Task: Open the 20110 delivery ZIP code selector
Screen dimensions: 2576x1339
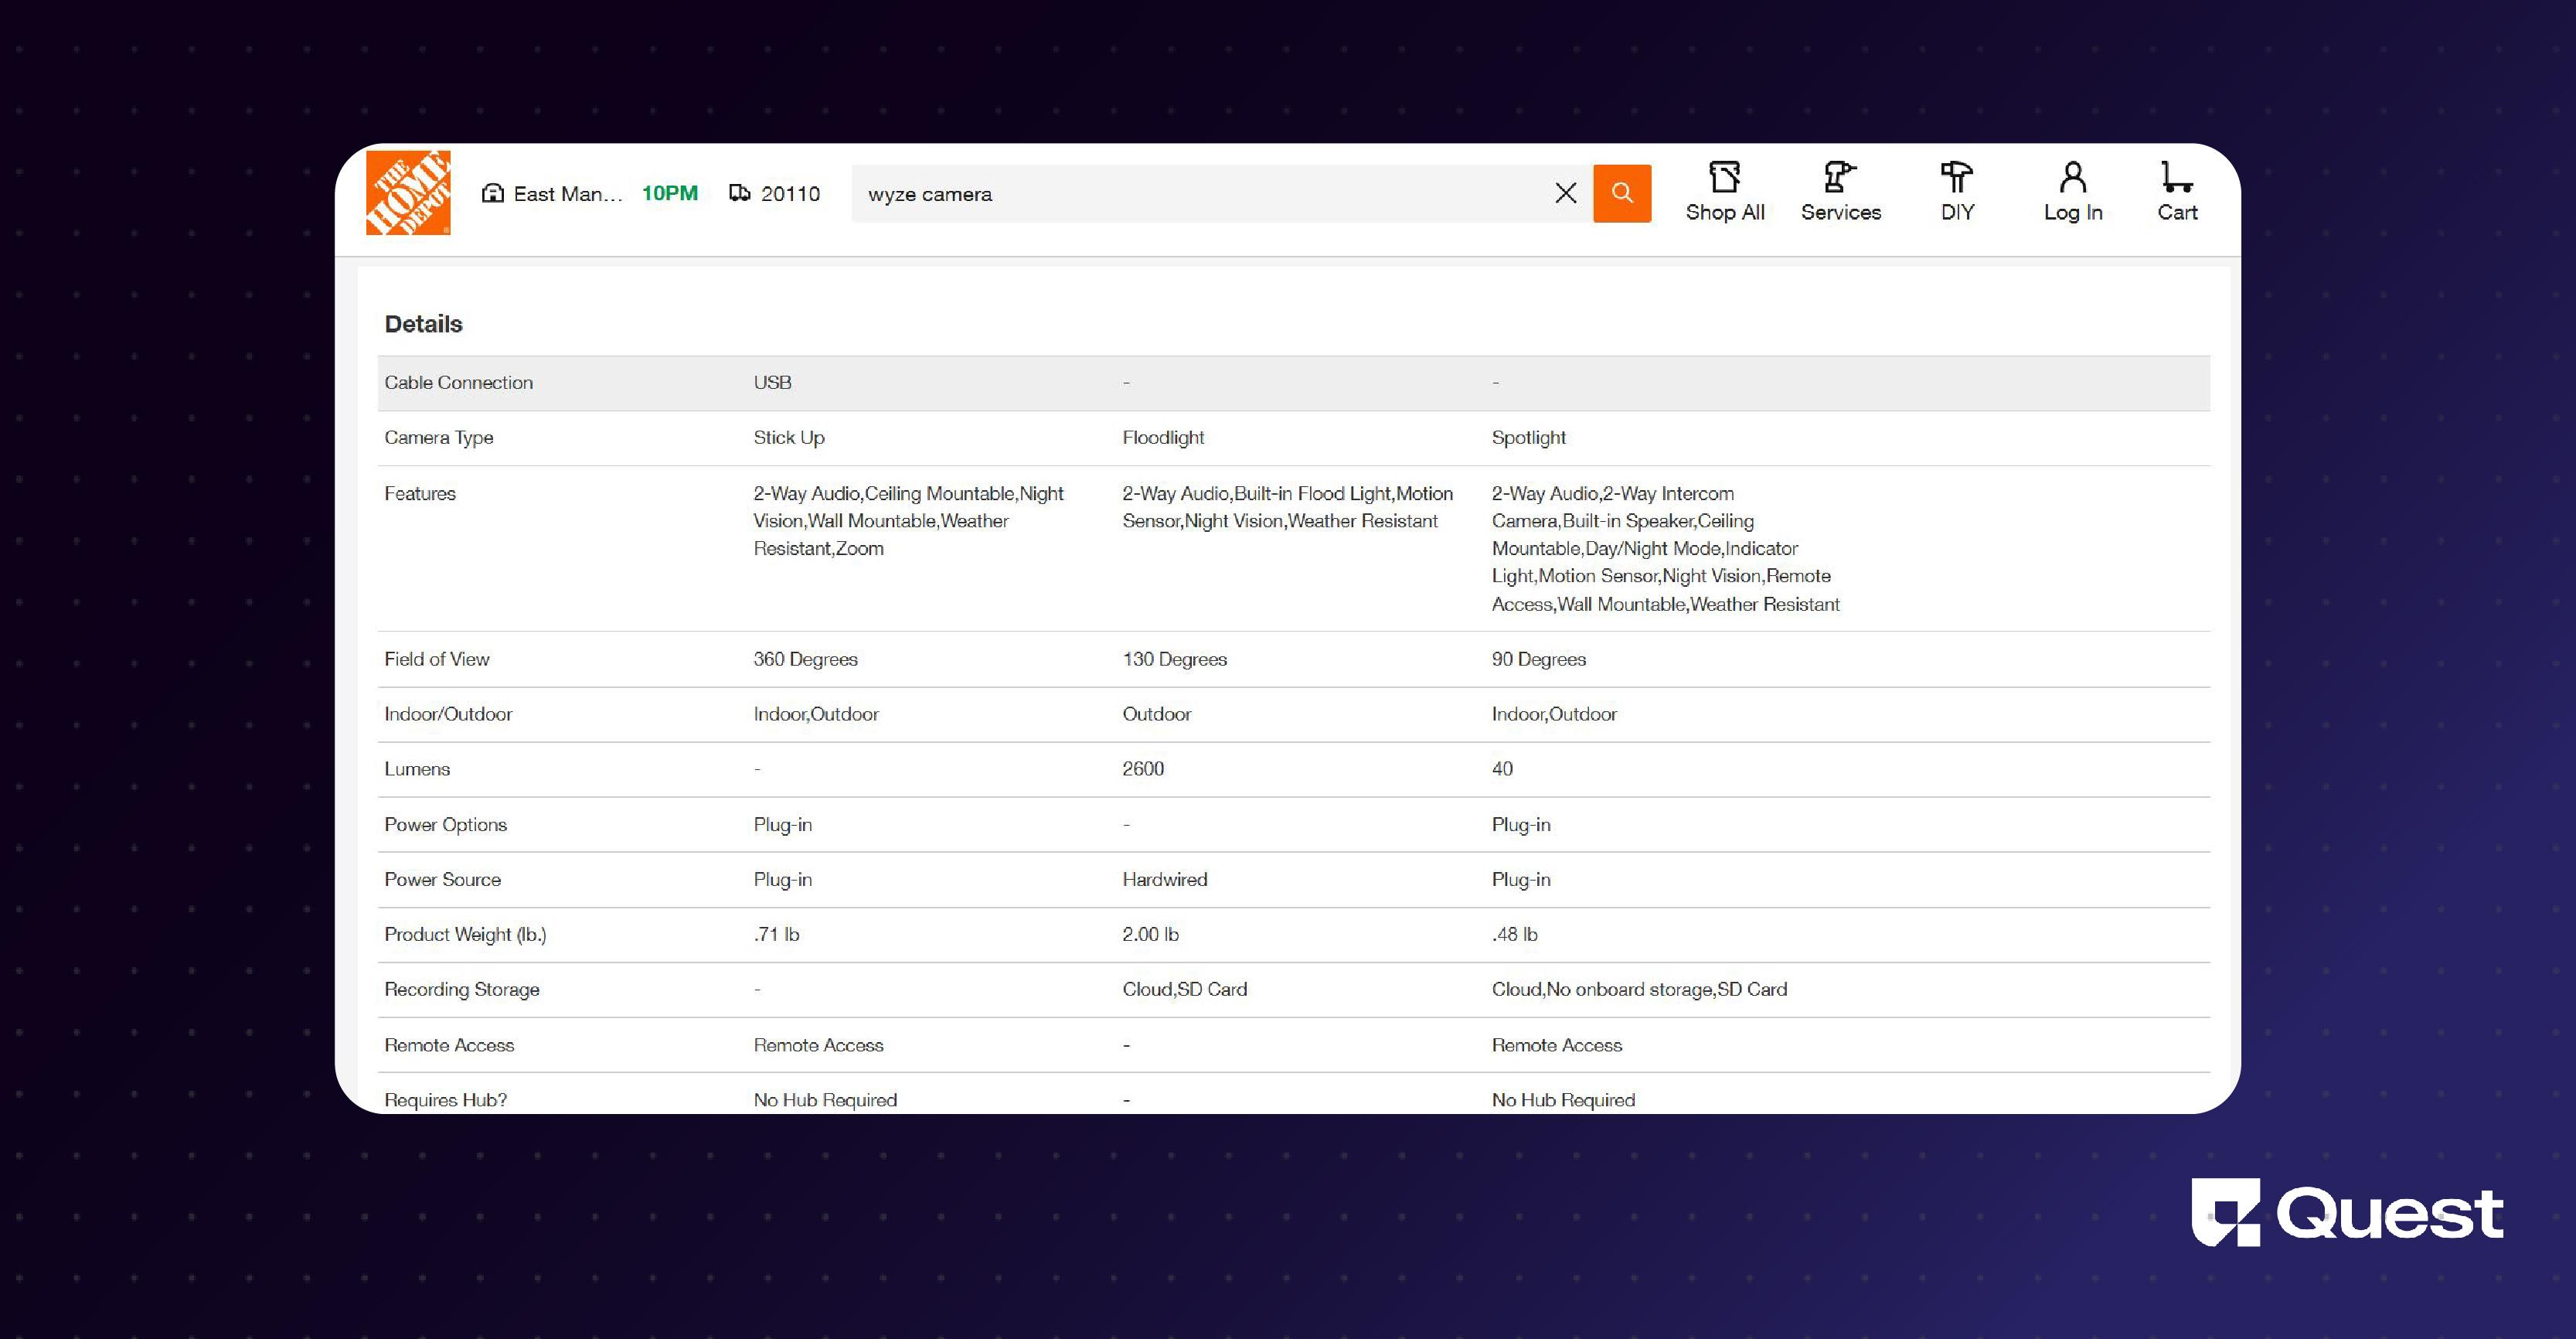Action: [x=774, y=194]
